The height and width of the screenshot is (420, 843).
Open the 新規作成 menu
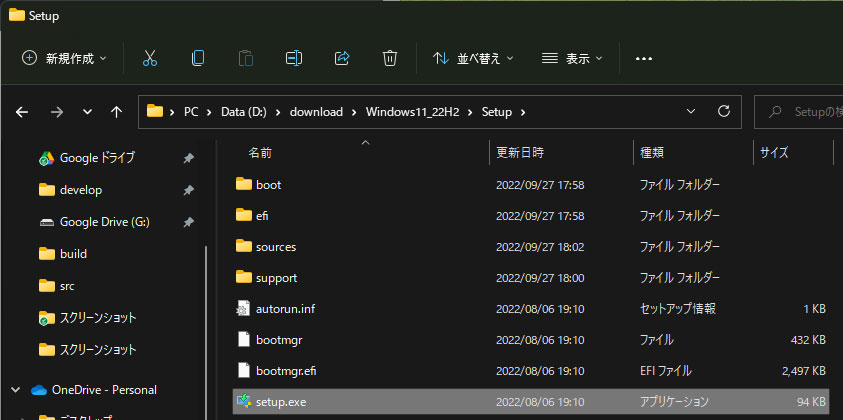pos(64,58)
